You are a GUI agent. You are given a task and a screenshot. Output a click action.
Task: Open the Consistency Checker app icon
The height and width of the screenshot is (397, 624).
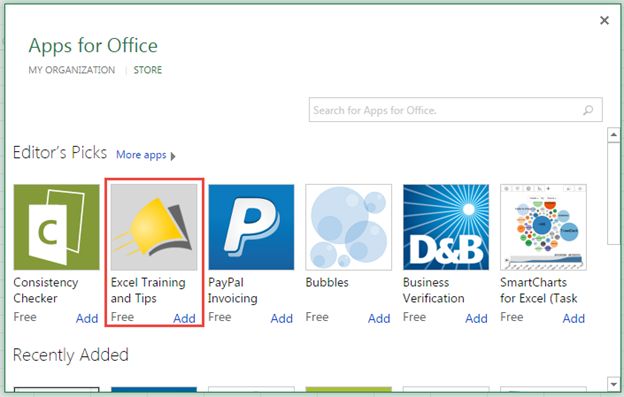57,227
